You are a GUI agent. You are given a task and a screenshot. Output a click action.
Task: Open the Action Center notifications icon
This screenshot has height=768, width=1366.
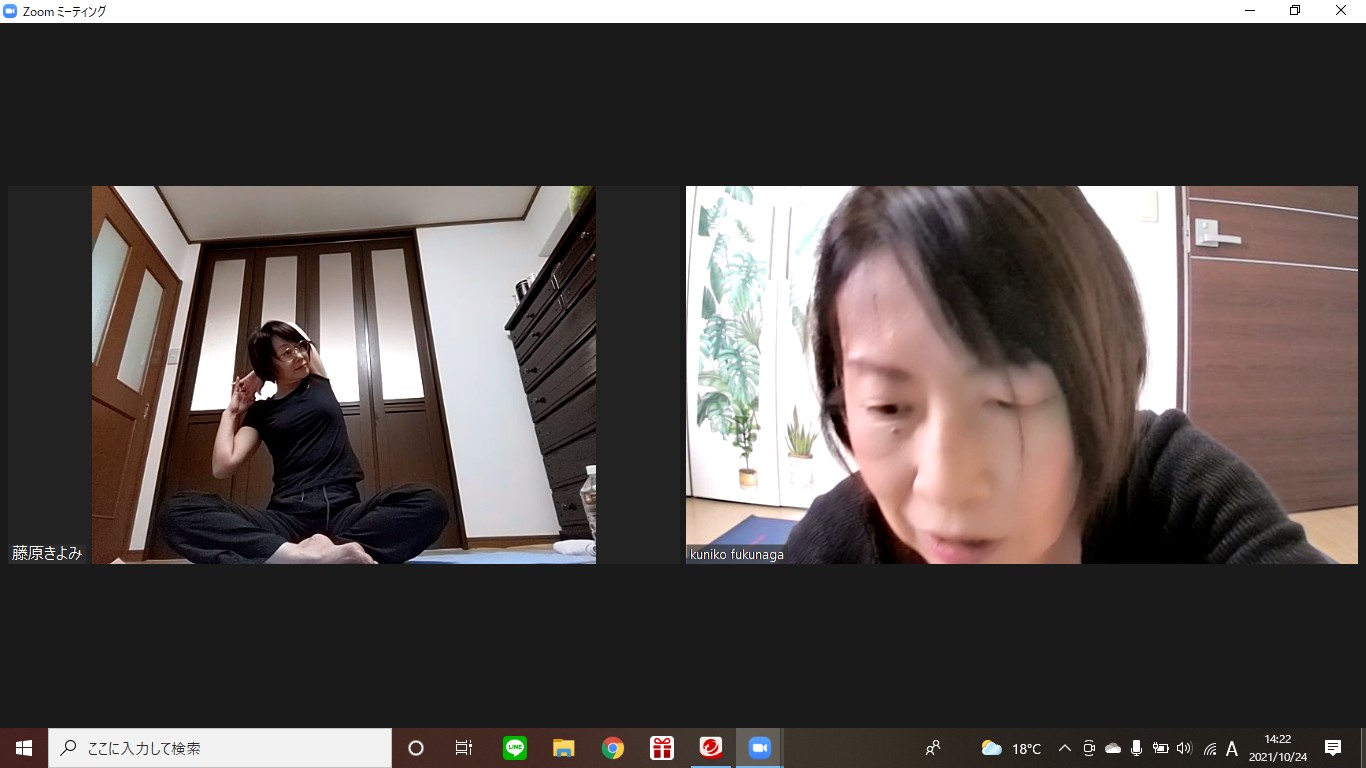pyautogui.click(x=1333, y=748)
